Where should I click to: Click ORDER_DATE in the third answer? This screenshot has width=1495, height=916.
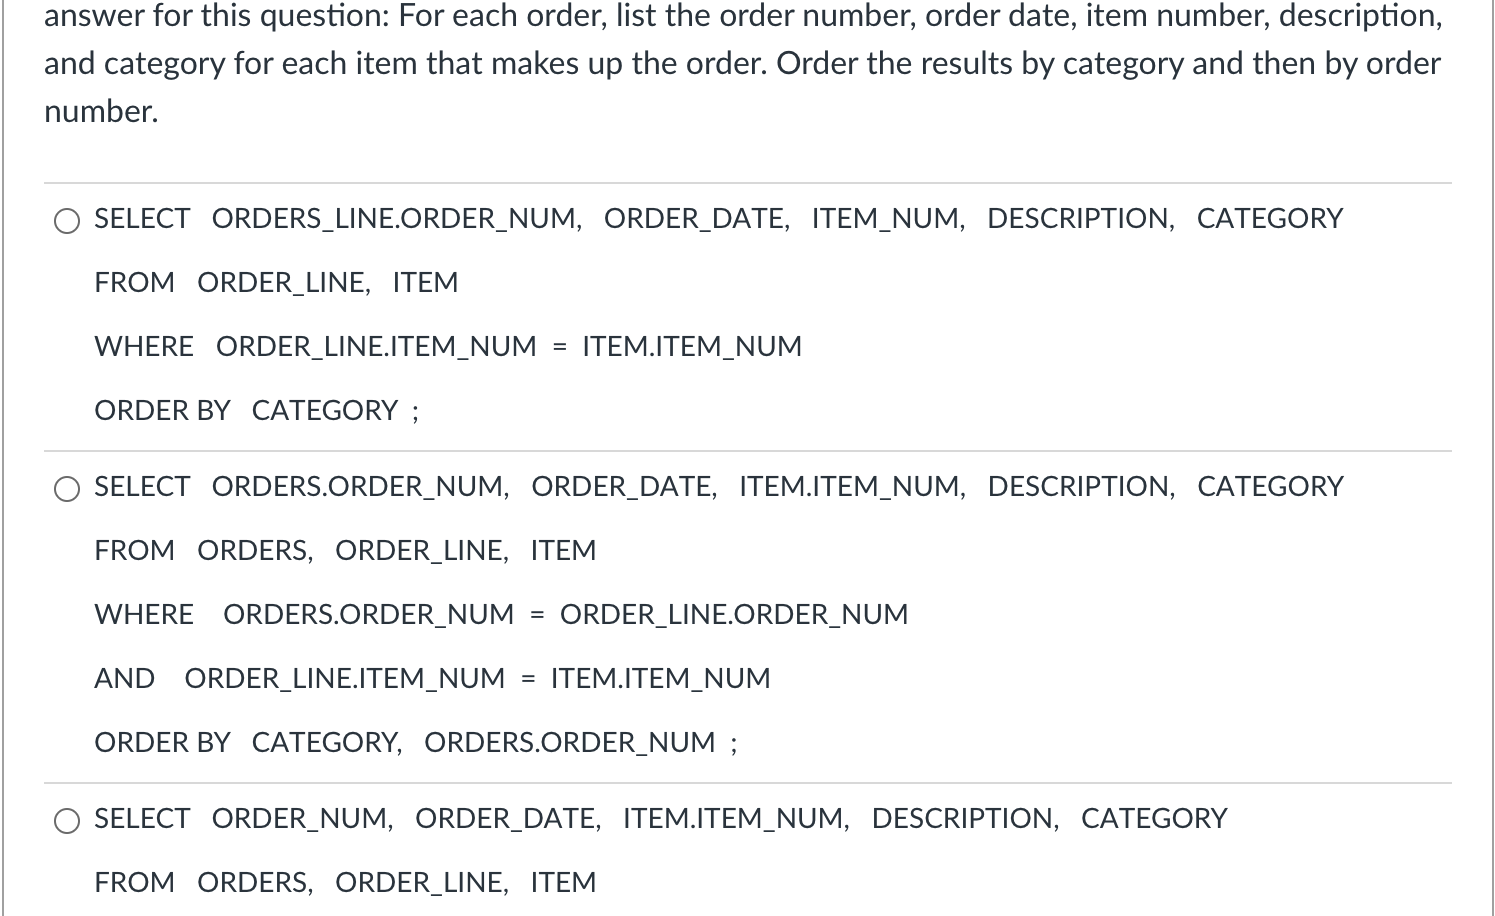click(506, 818)
